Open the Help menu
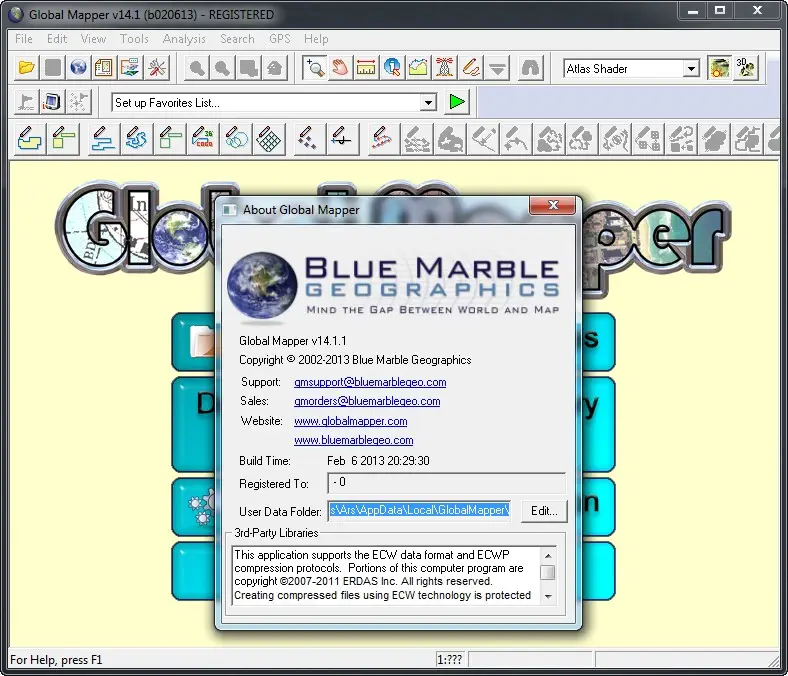Viewport: 788px width, 676px height. coord(316,39)
